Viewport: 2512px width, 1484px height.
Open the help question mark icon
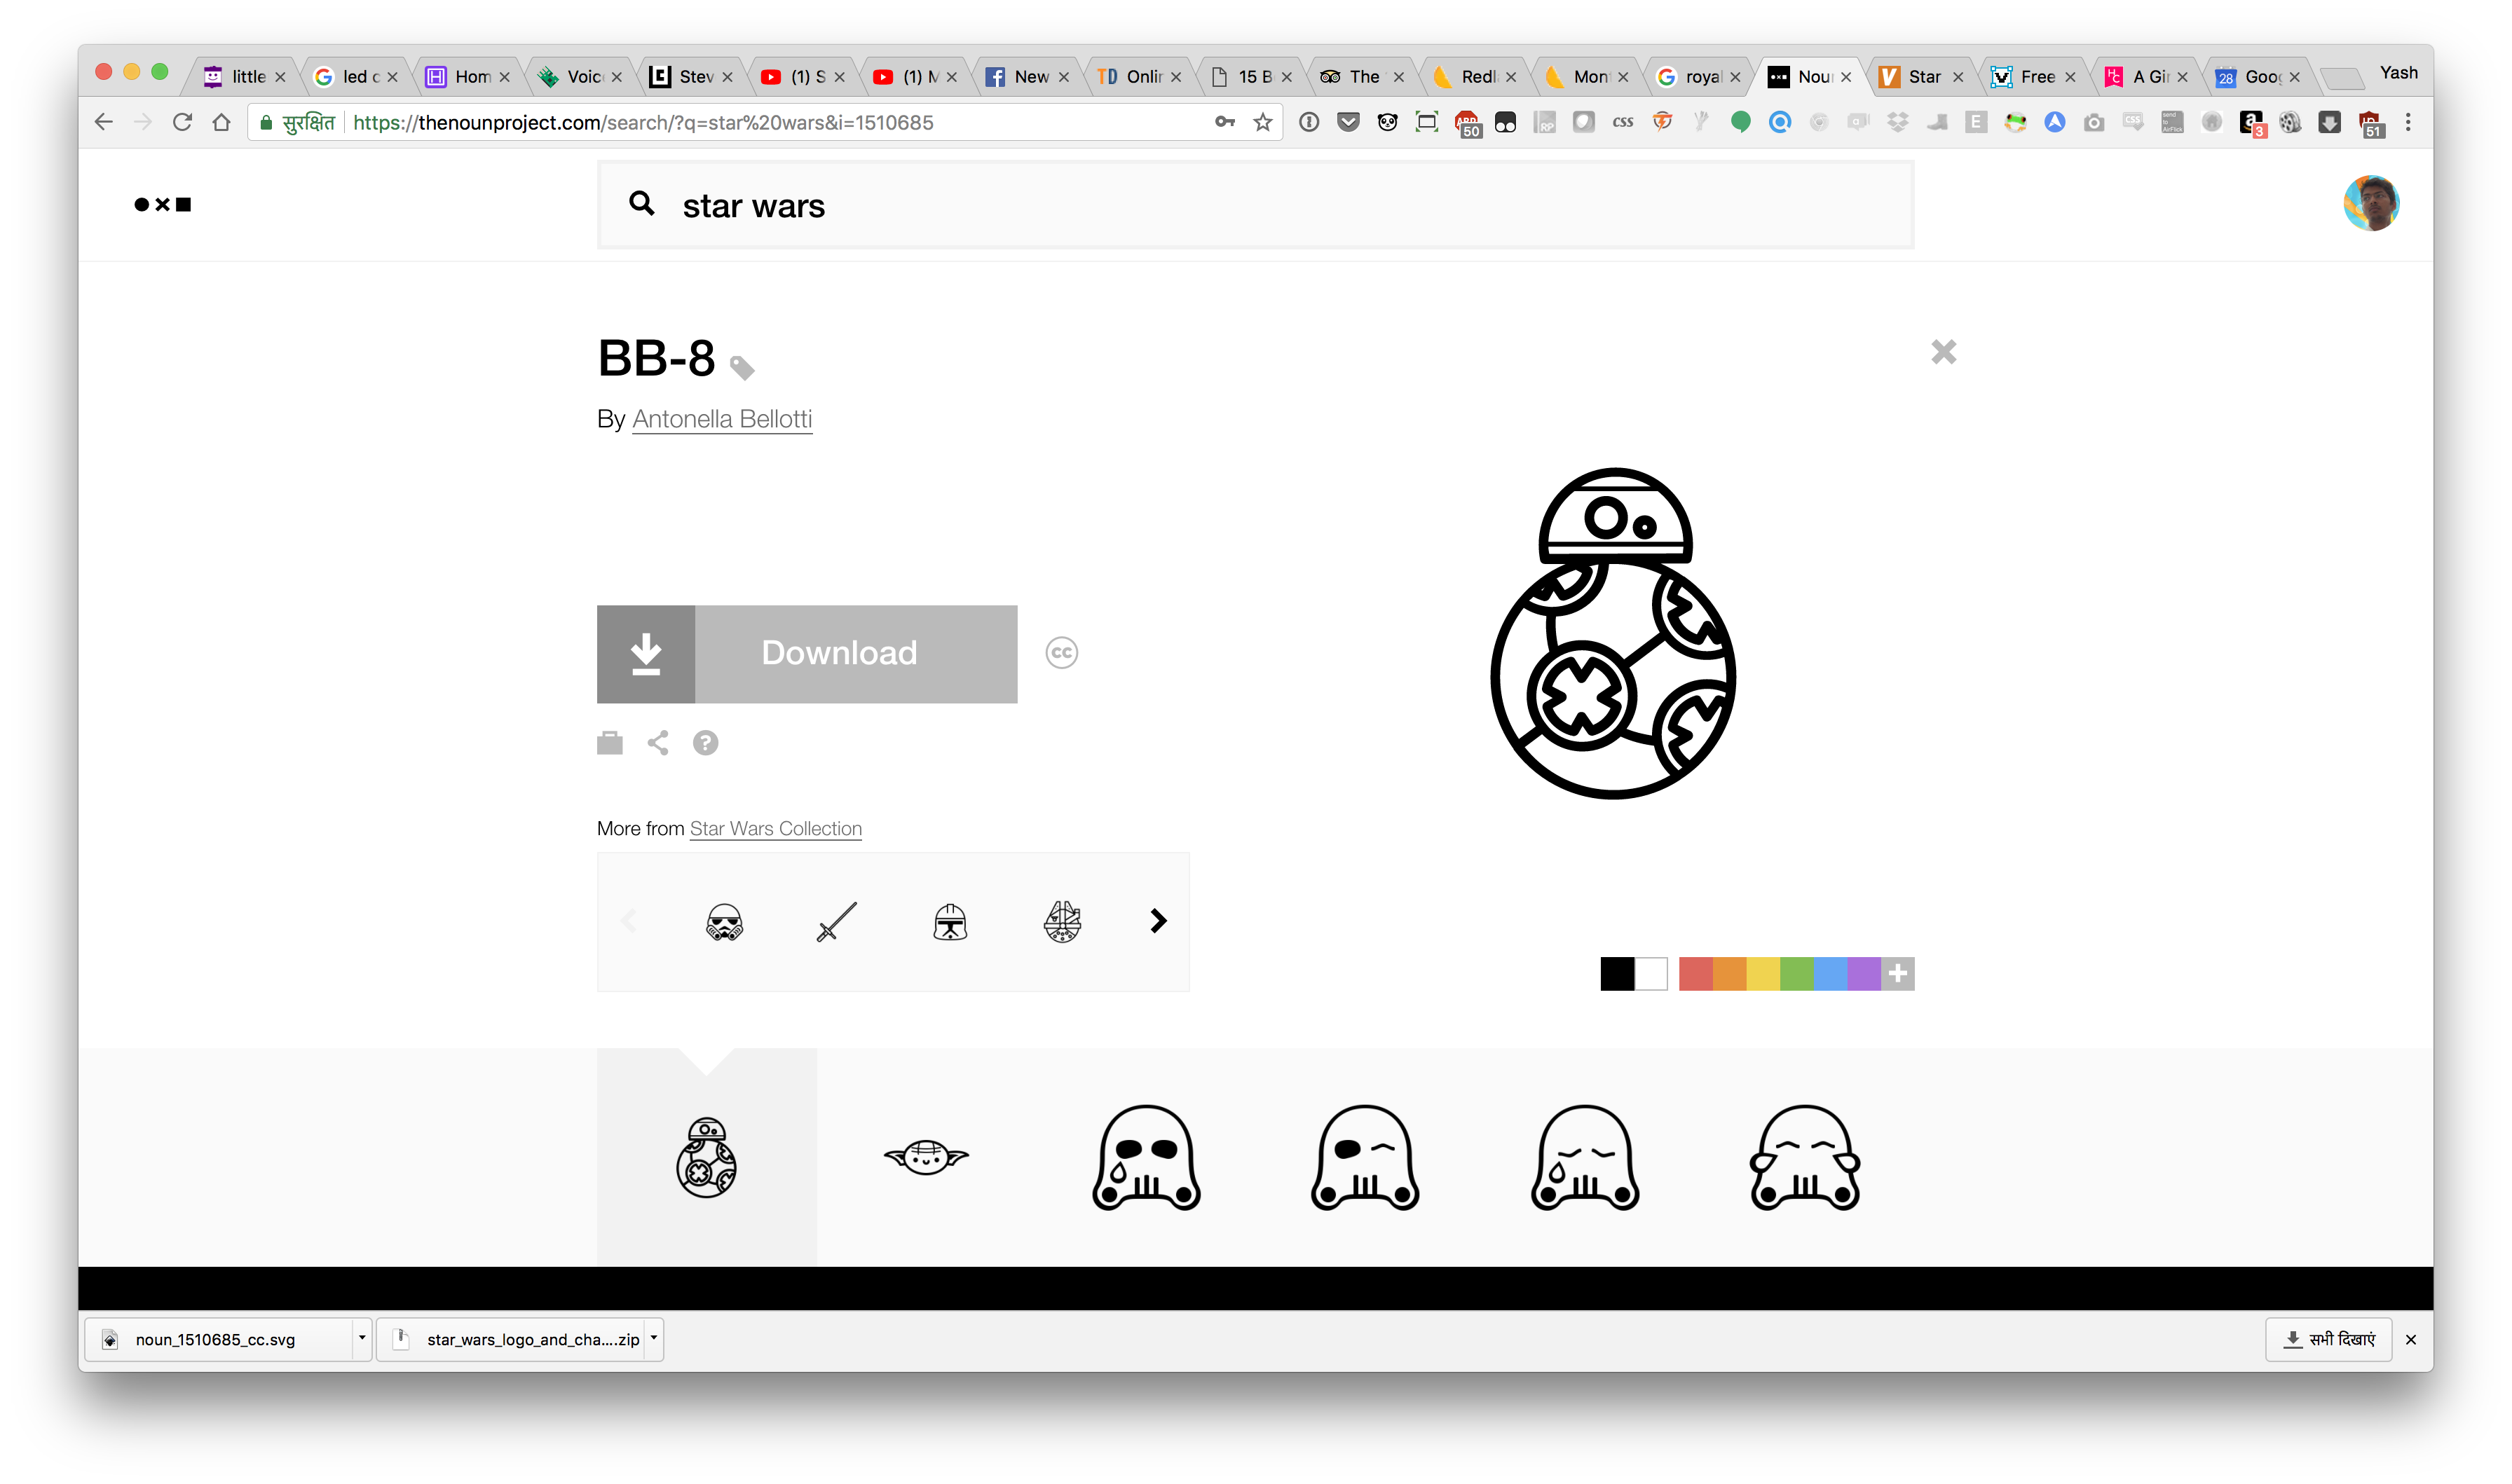tap(705, 743)
